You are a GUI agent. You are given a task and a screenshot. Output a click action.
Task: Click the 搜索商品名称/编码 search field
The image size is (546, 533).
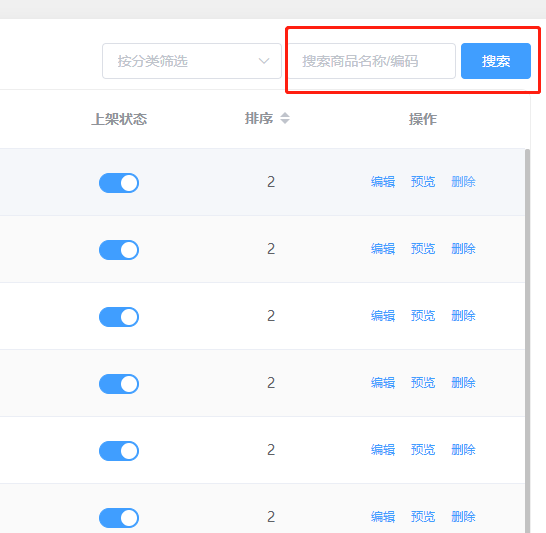pos(372,61)
